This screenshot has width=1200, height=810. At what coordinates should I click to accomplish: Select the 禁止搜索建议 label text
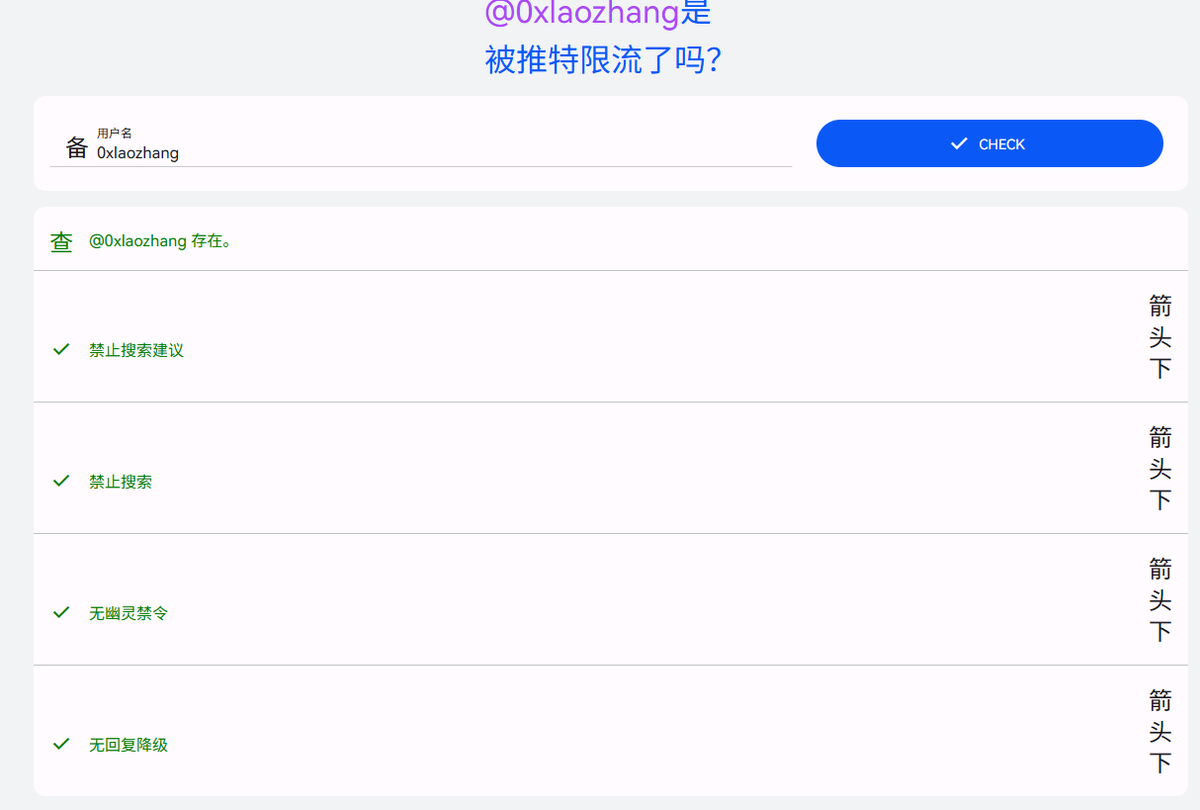point(136,350)
